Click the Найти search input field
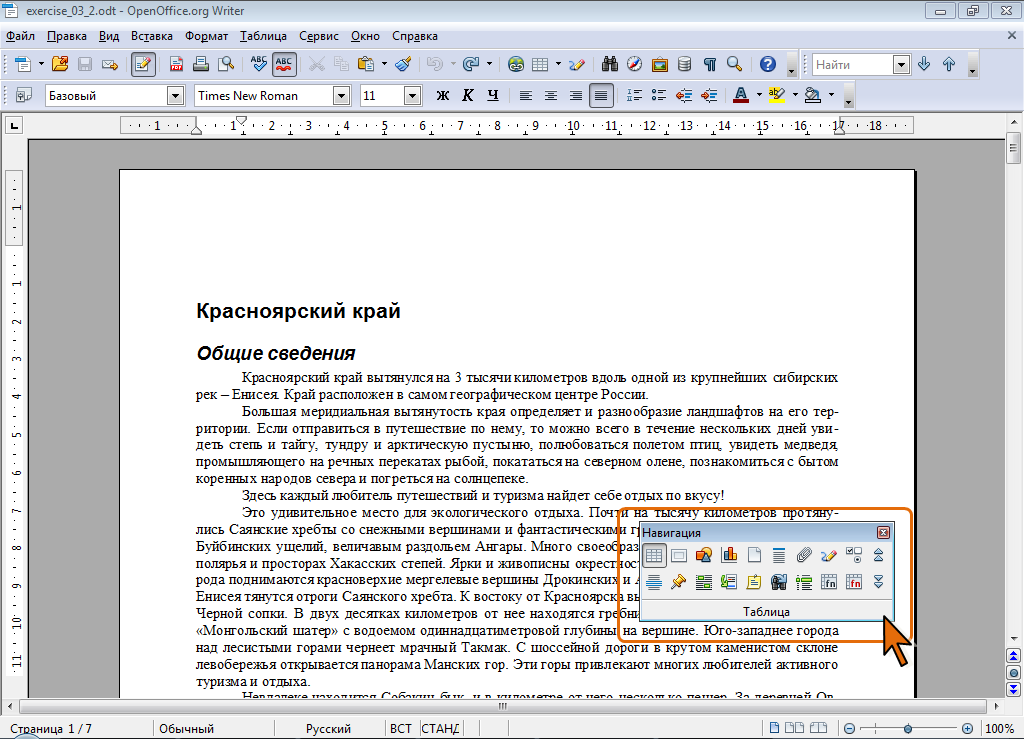This screenshot has height=739, width=1024. pyautogui.click(x=853, y=65)
